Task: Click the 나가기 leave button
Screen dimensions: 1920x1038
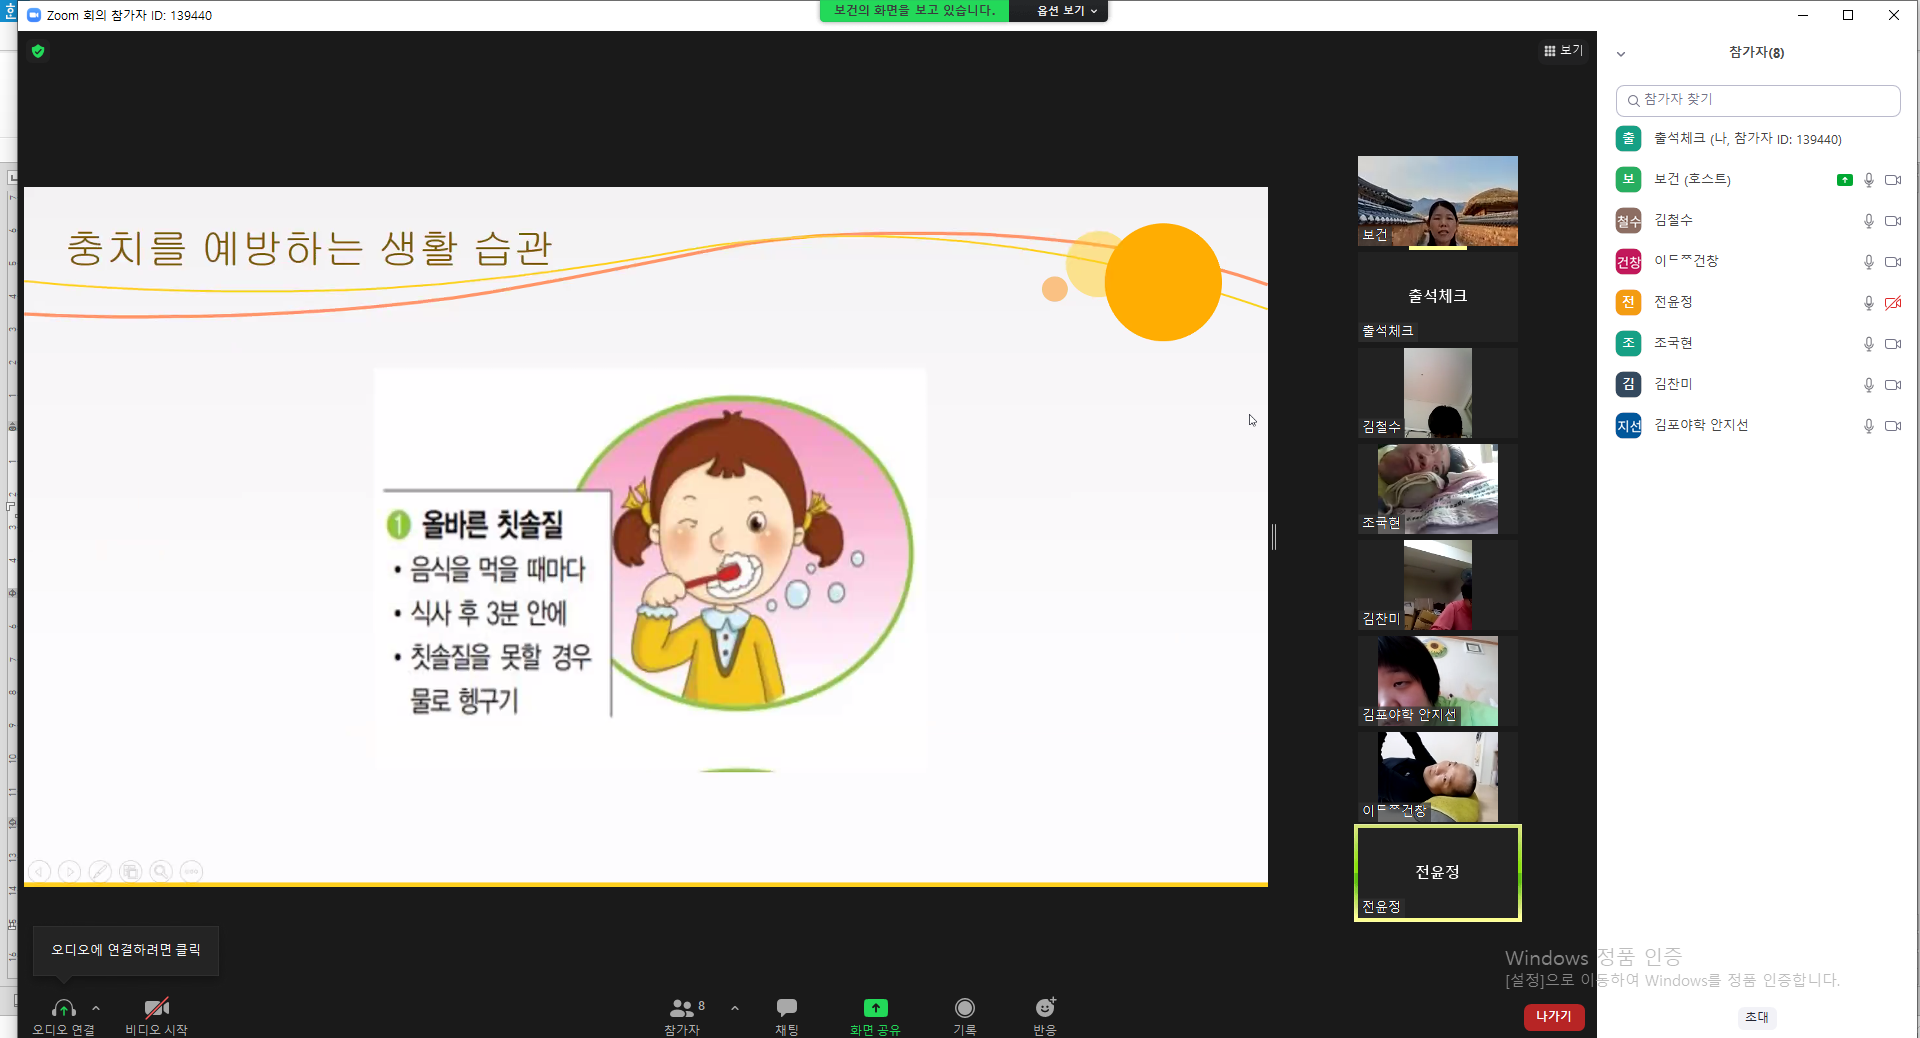Action: (x=1553, y=1016)
